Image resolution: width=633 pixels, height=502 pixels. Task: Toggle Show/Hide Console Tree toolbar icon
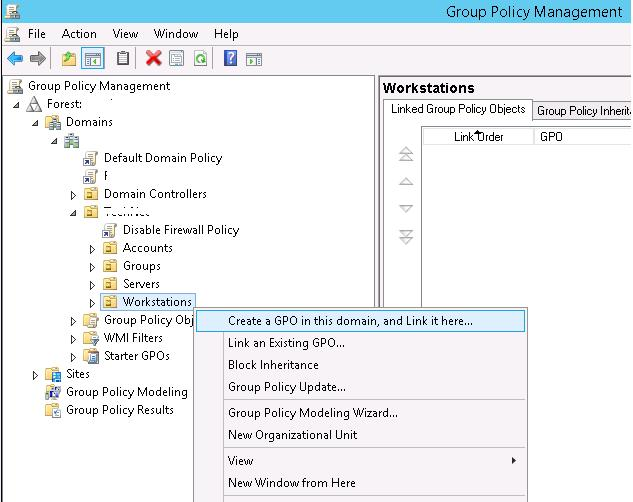coord(92,59)
